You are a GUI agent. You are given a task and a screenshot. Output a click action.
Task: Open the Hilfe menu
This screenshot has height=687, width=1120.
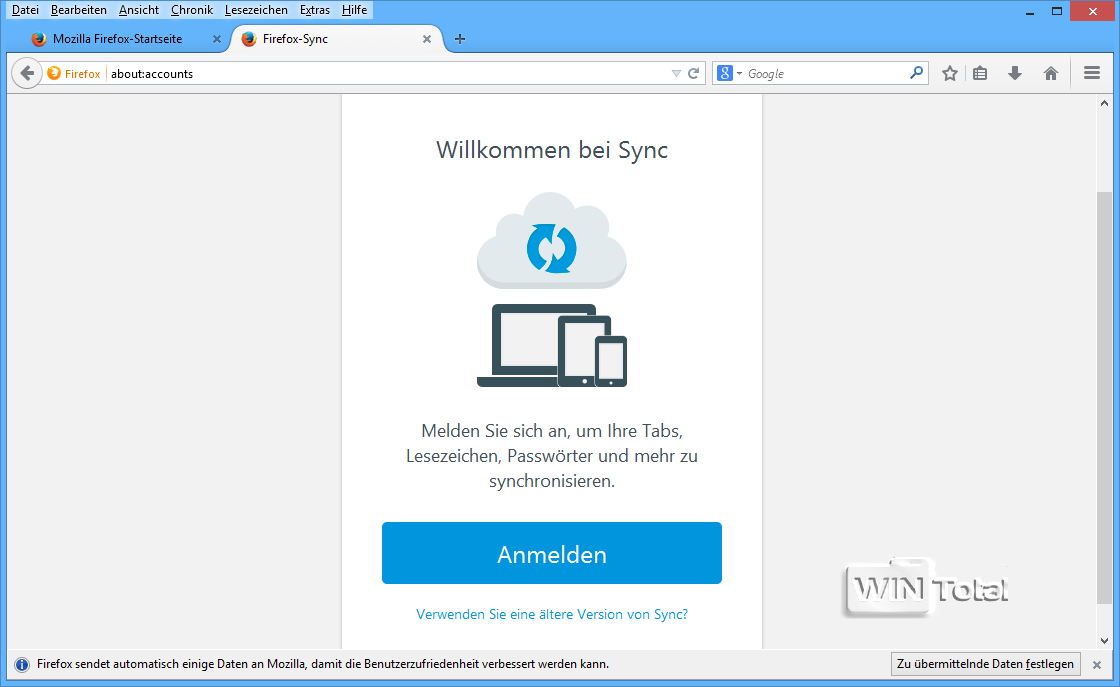pyautogui.click(x=354, y=10)
